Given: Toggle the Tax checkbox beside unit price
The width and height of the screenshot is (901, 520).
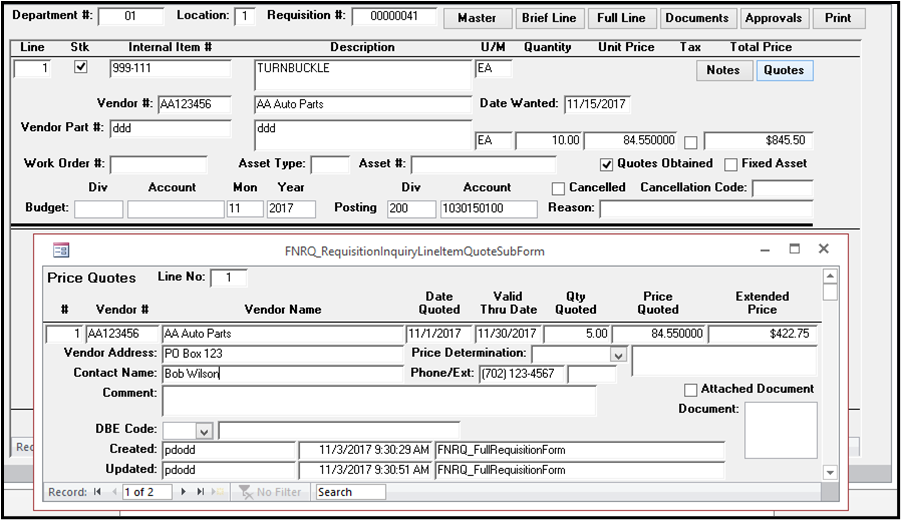Looking at the screenshot, I should pyautogui.click(x=691, y=142).
